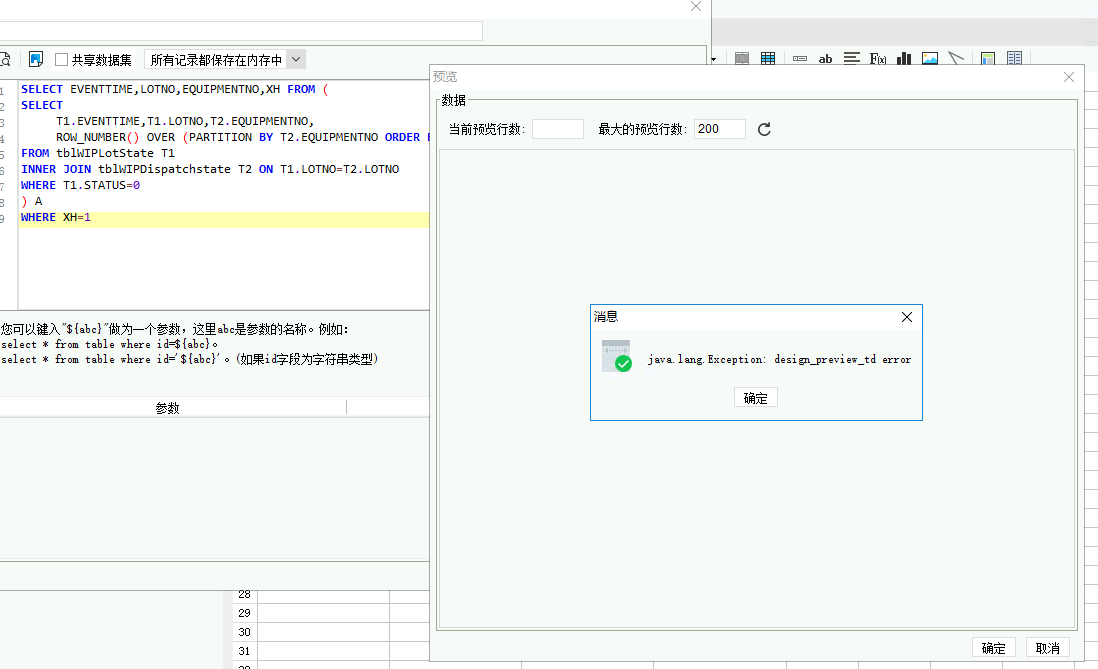Click the SQL line starting 'INNER JOIN tblWIPDispatchstate'
Image resolution: width=1098 pixels, height=669 pixels.
point(210,170)
